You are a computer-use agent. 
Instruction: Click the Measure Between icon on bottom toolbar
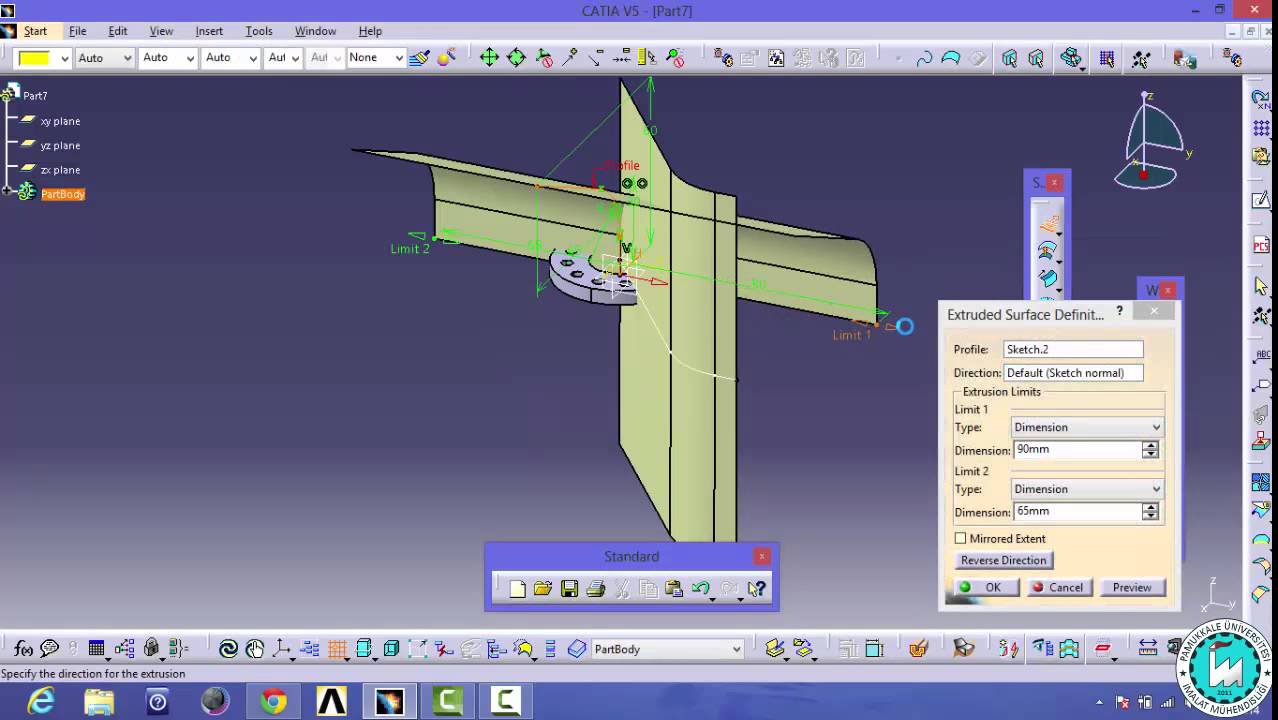click(1148, 649)
